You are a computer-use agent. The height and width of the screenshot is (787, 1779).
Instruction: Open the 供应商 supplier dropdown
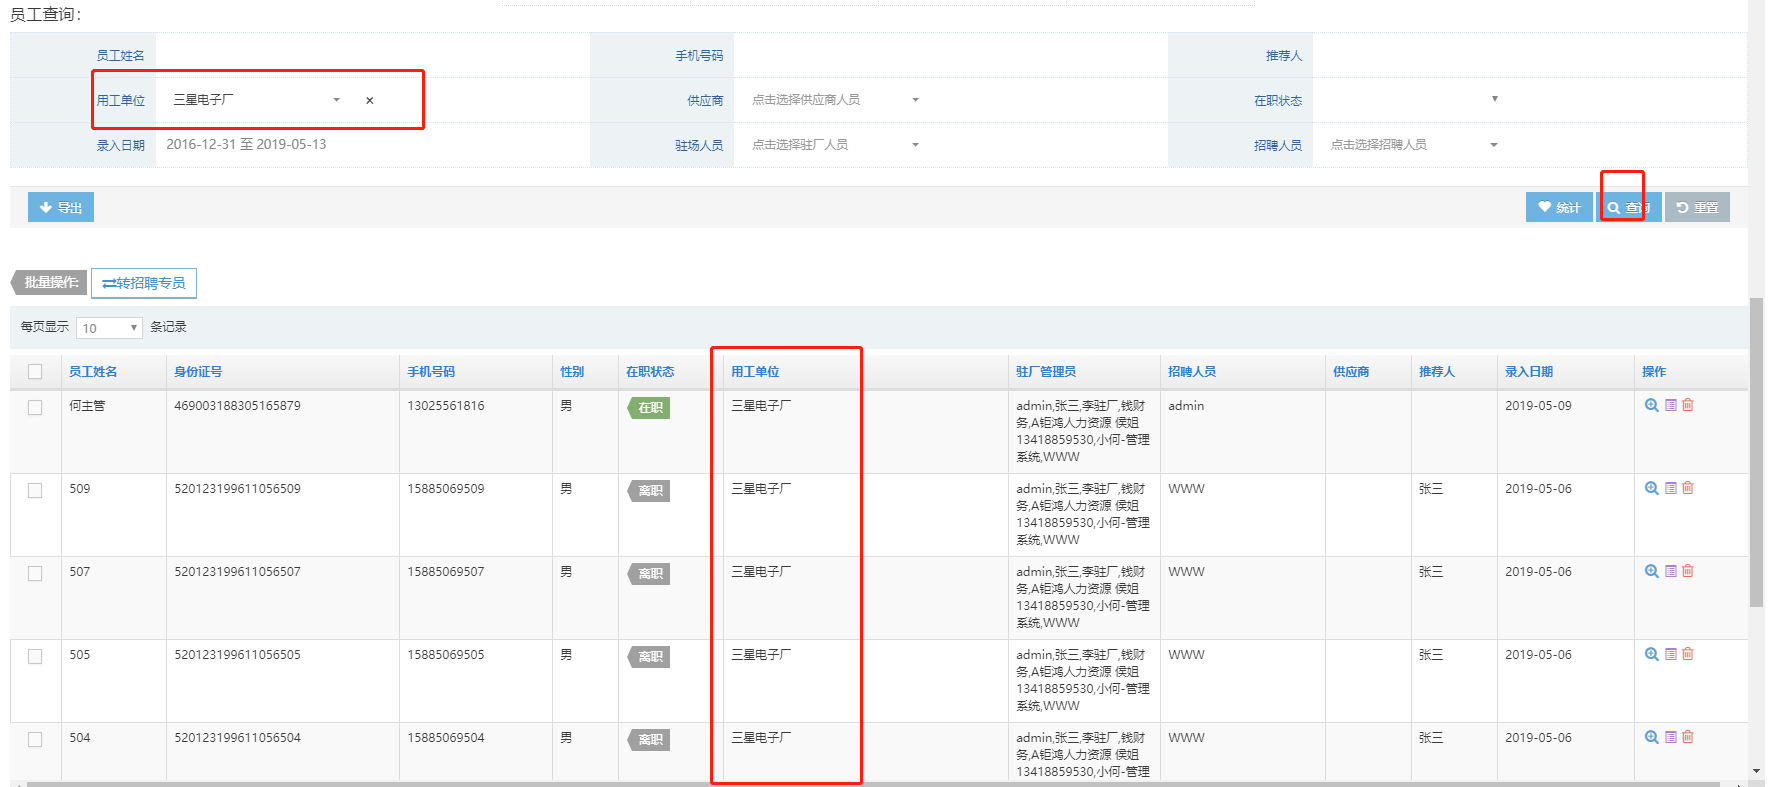tap(835, 100)
